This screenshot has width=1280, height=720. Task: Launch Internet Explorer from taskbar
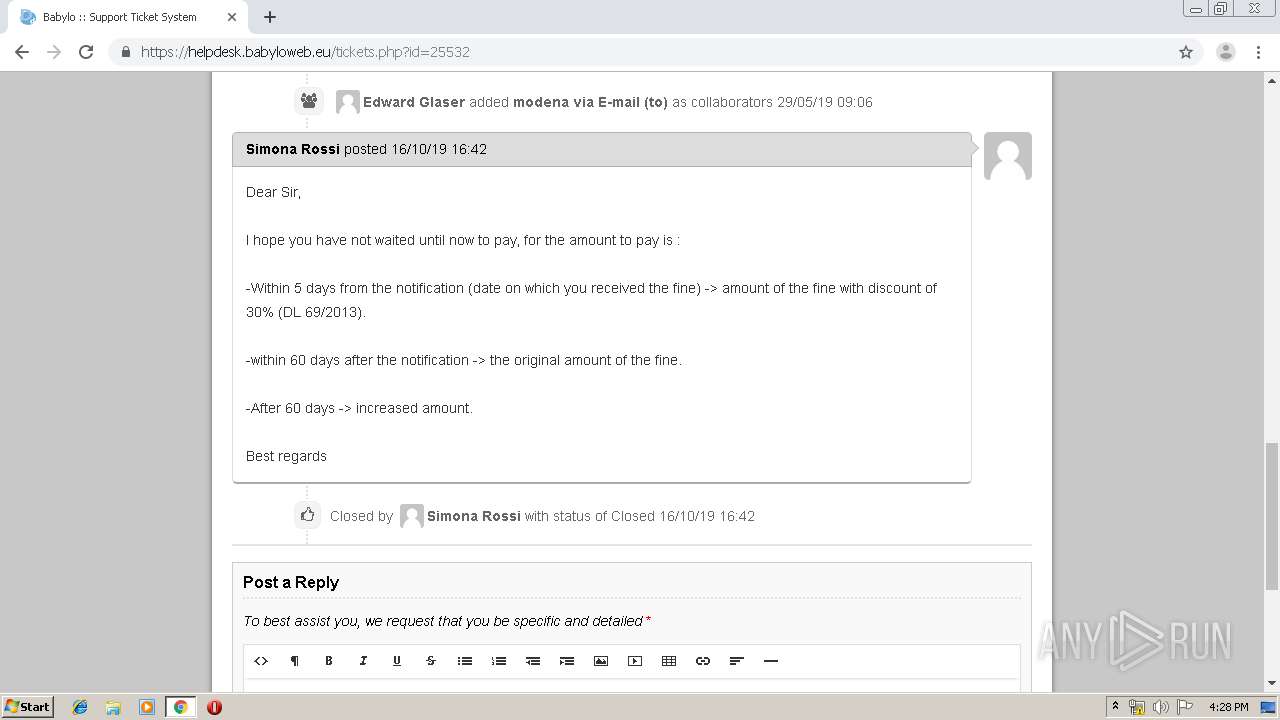(x=80, y=707)
